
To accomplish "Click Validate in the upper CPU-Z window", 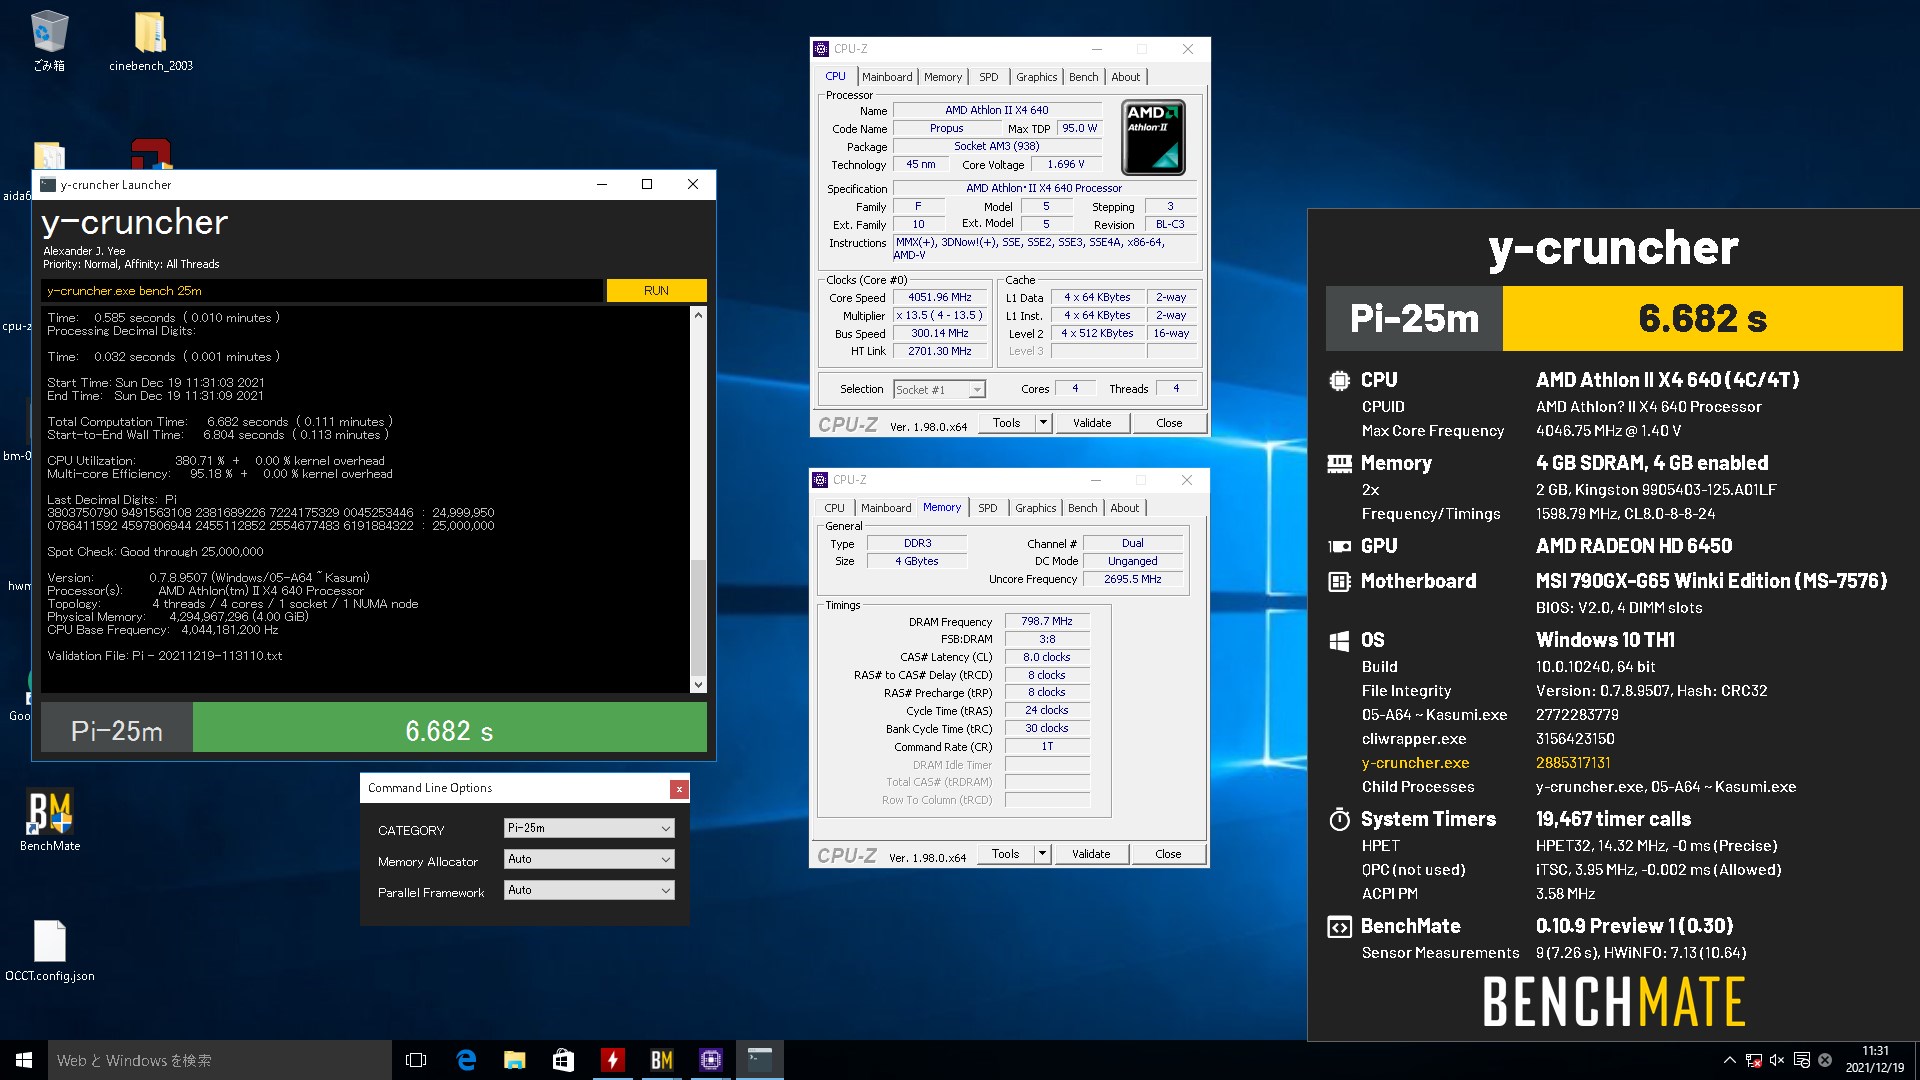I will (x=1092, y=423).
